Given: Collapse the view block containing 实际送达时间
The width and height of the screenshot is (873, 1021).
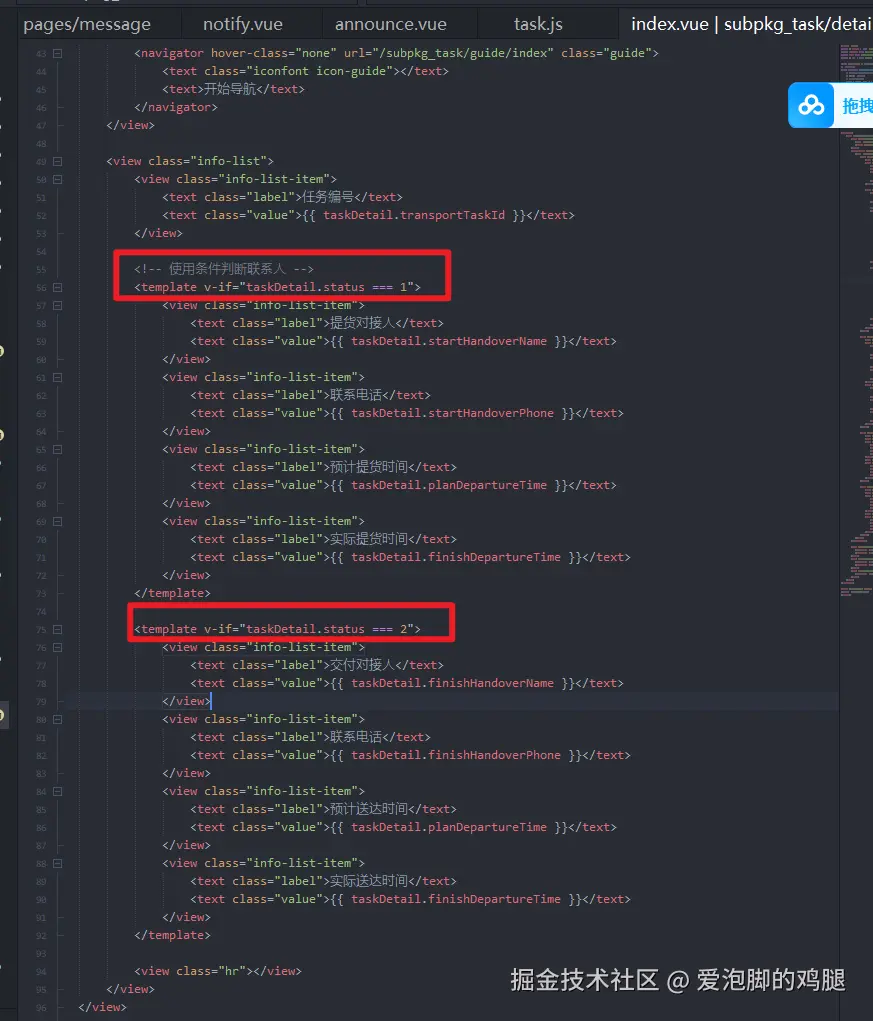Looking at the screenshot, I should (57, 863).
